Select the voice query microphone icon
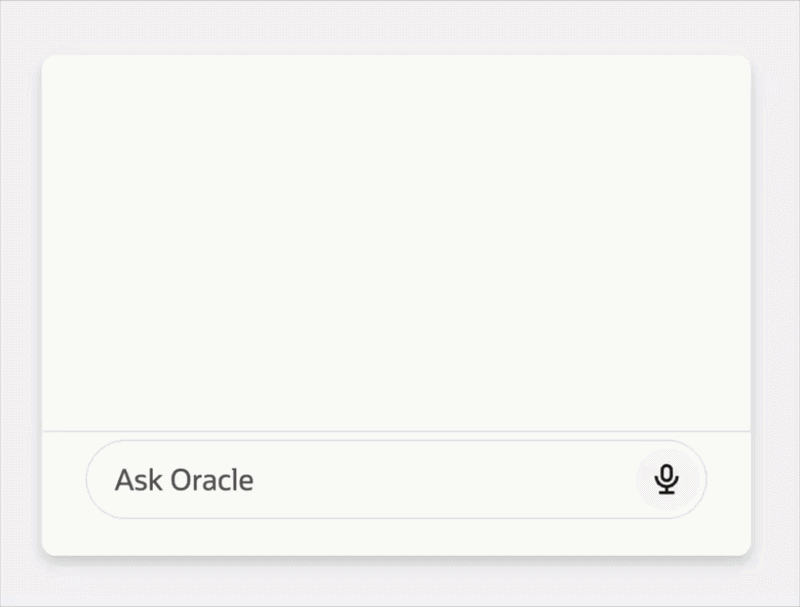Screen dimensions: 800x607 click(667, 480)
